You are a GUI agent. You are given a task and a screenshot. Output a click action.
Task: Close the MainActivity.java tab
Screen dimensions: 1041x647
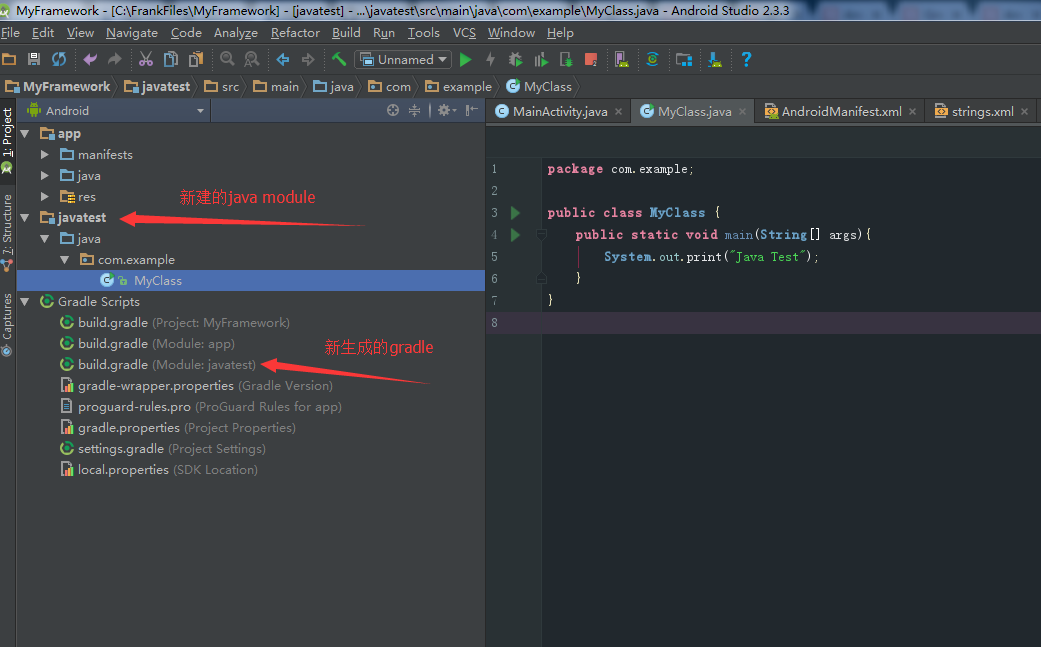tap(619, 111)
